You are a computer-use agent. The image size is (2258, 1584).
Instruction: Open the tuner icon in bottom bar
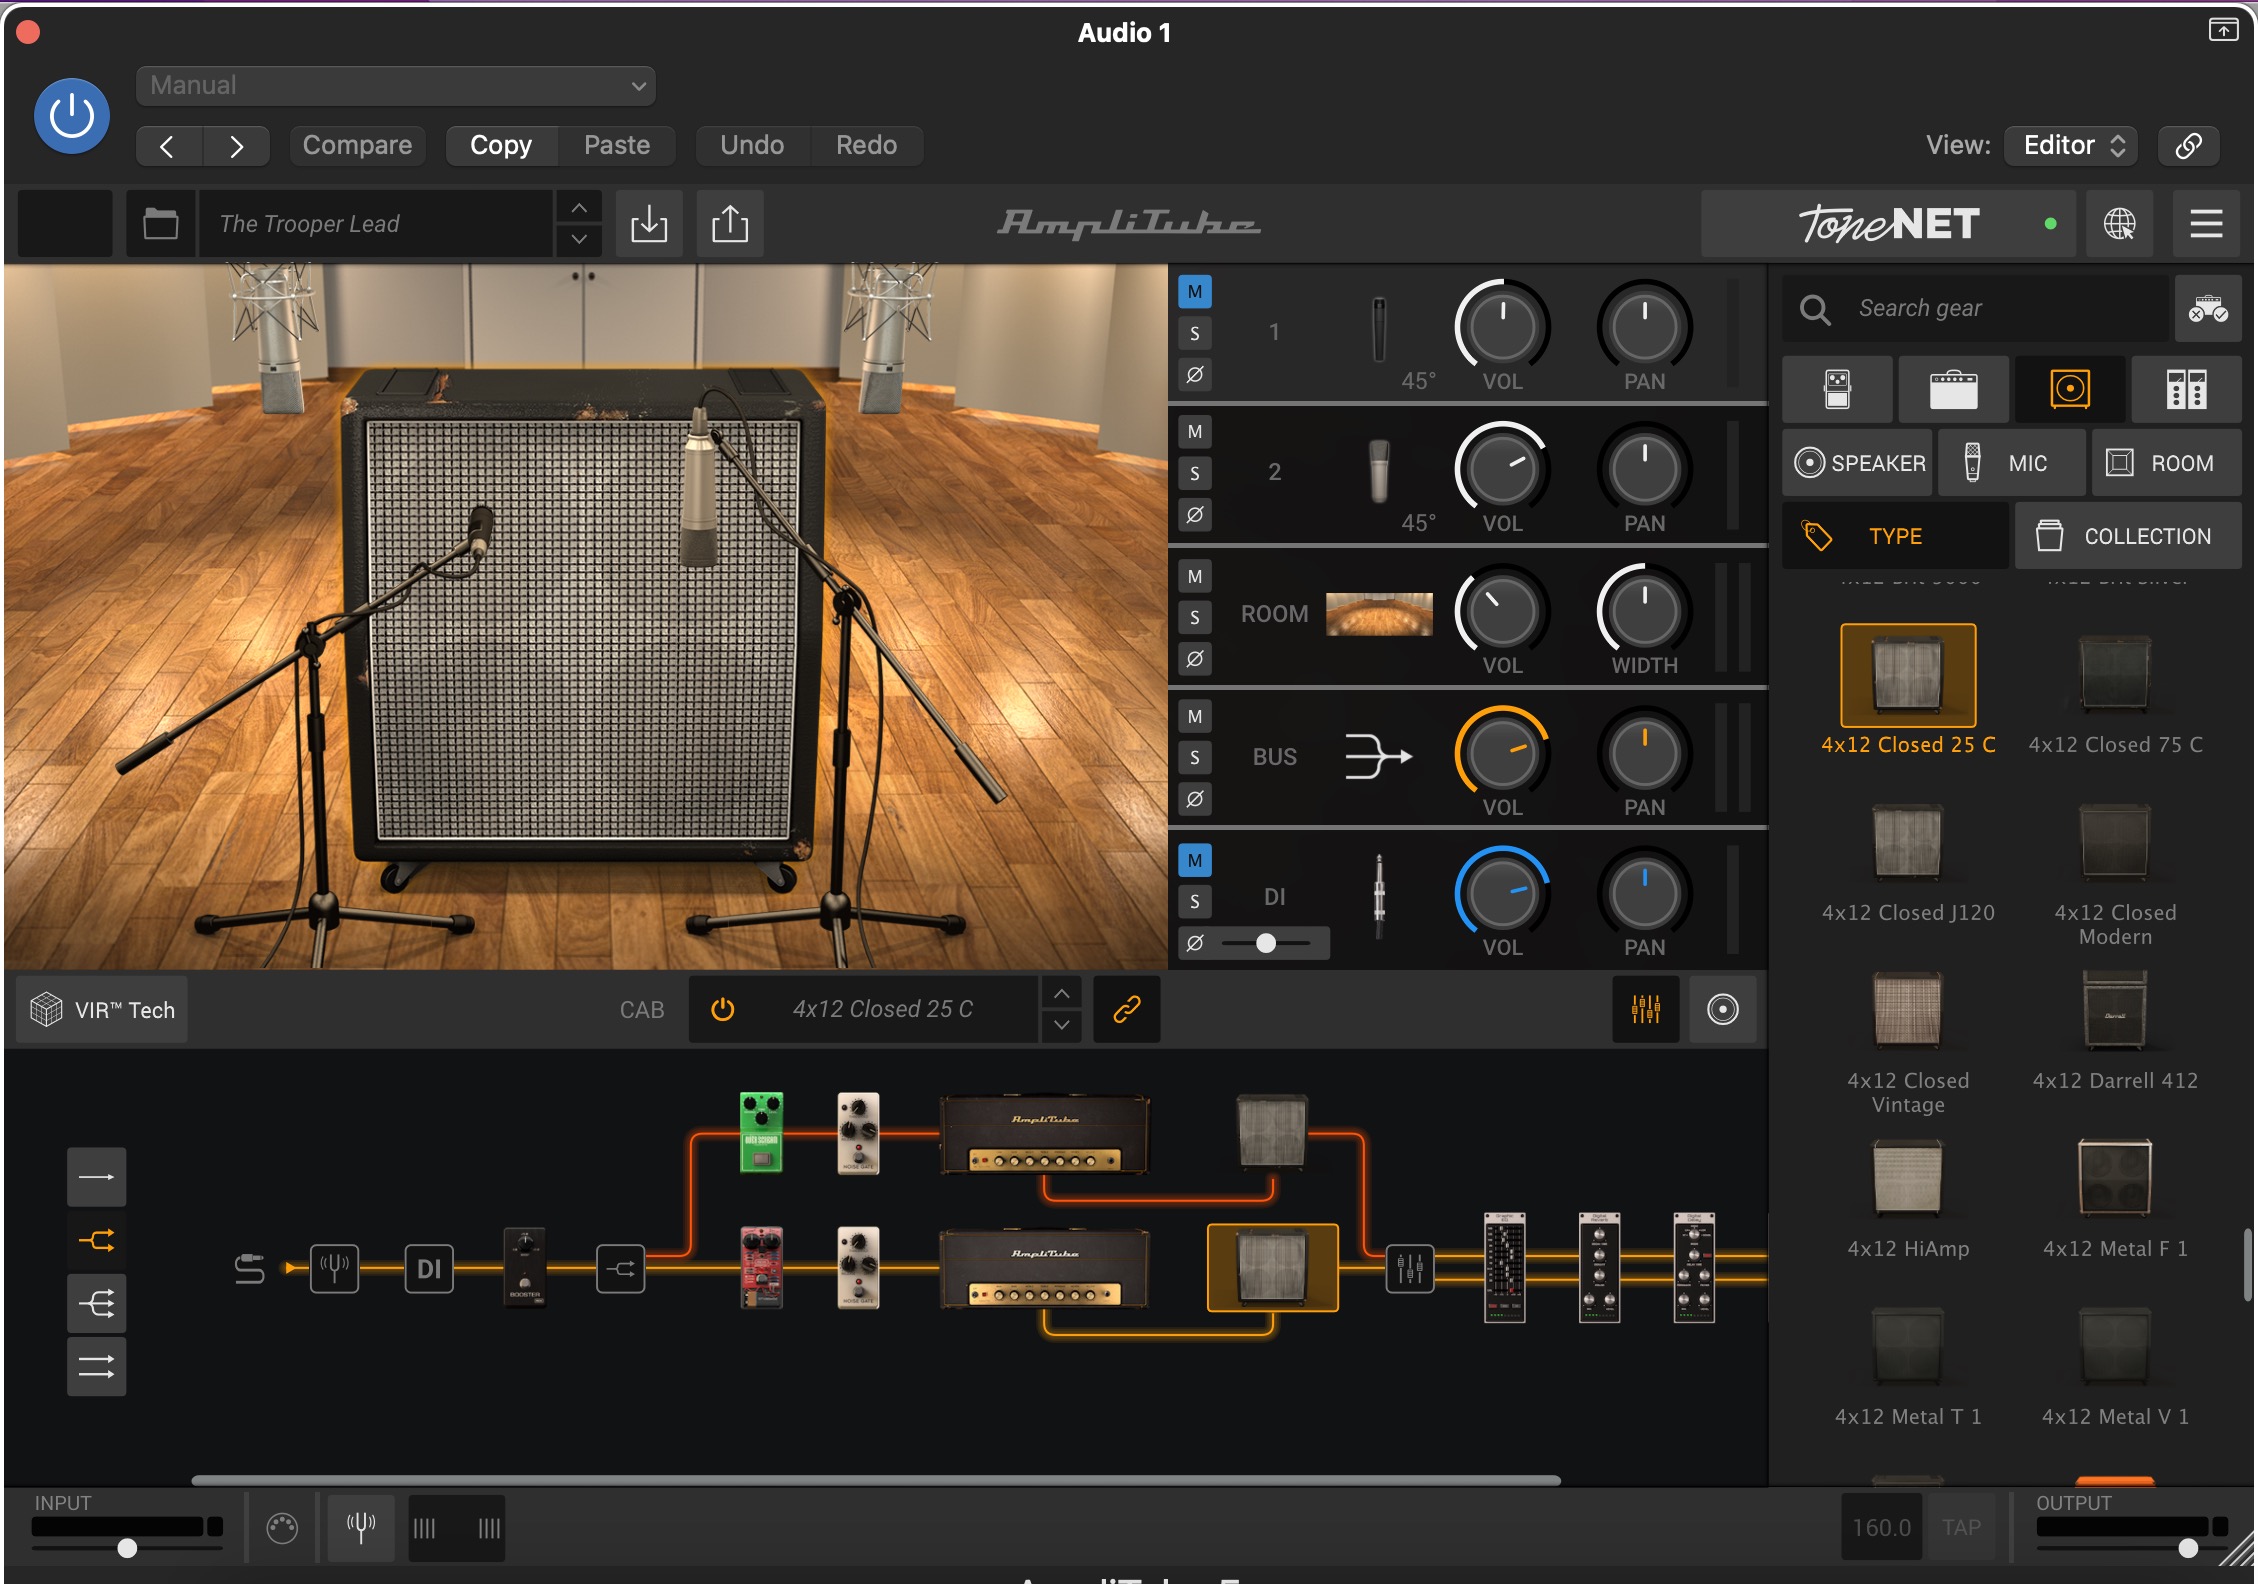click(361, 1527)
